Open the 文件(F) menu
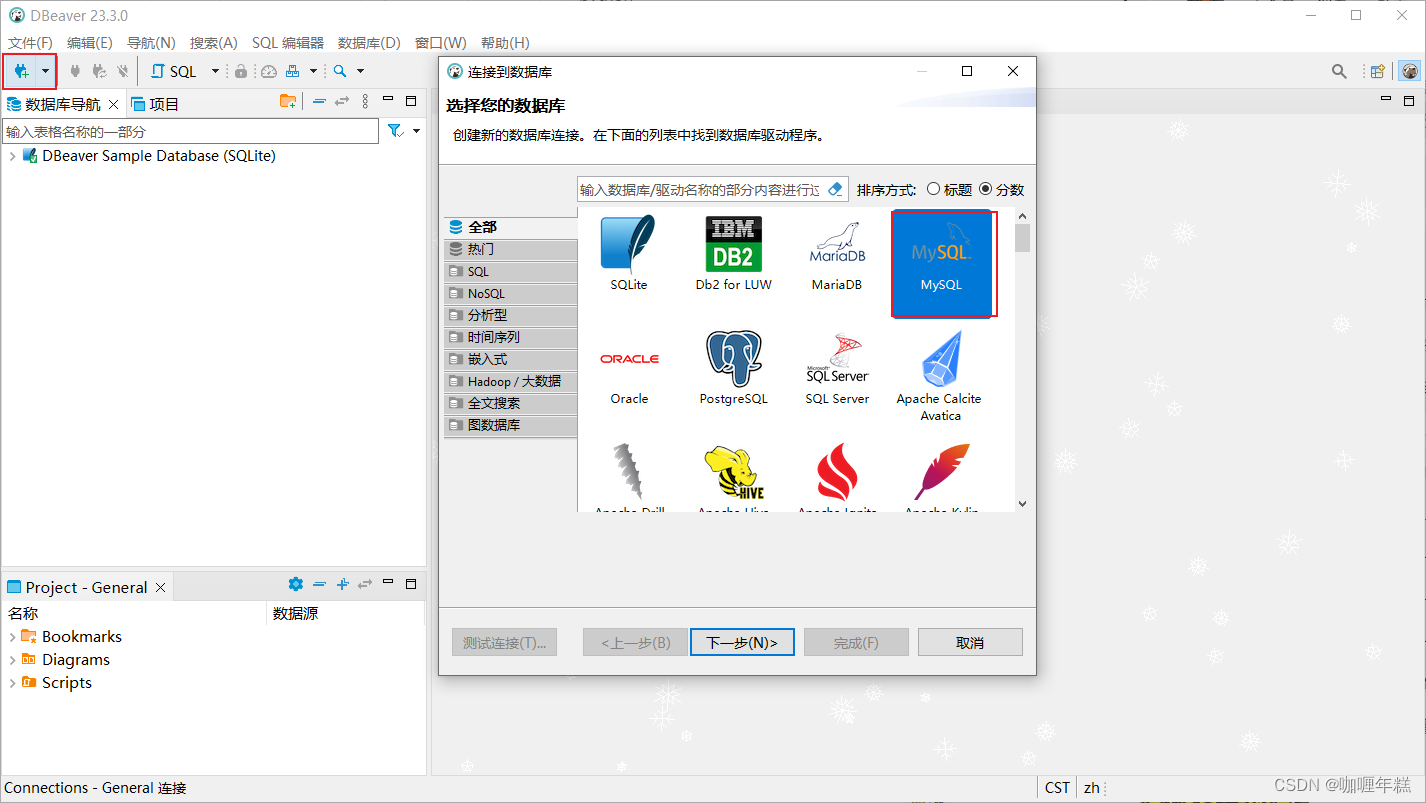The width and height of the screenshot is (1426, 803). (30, 43)
